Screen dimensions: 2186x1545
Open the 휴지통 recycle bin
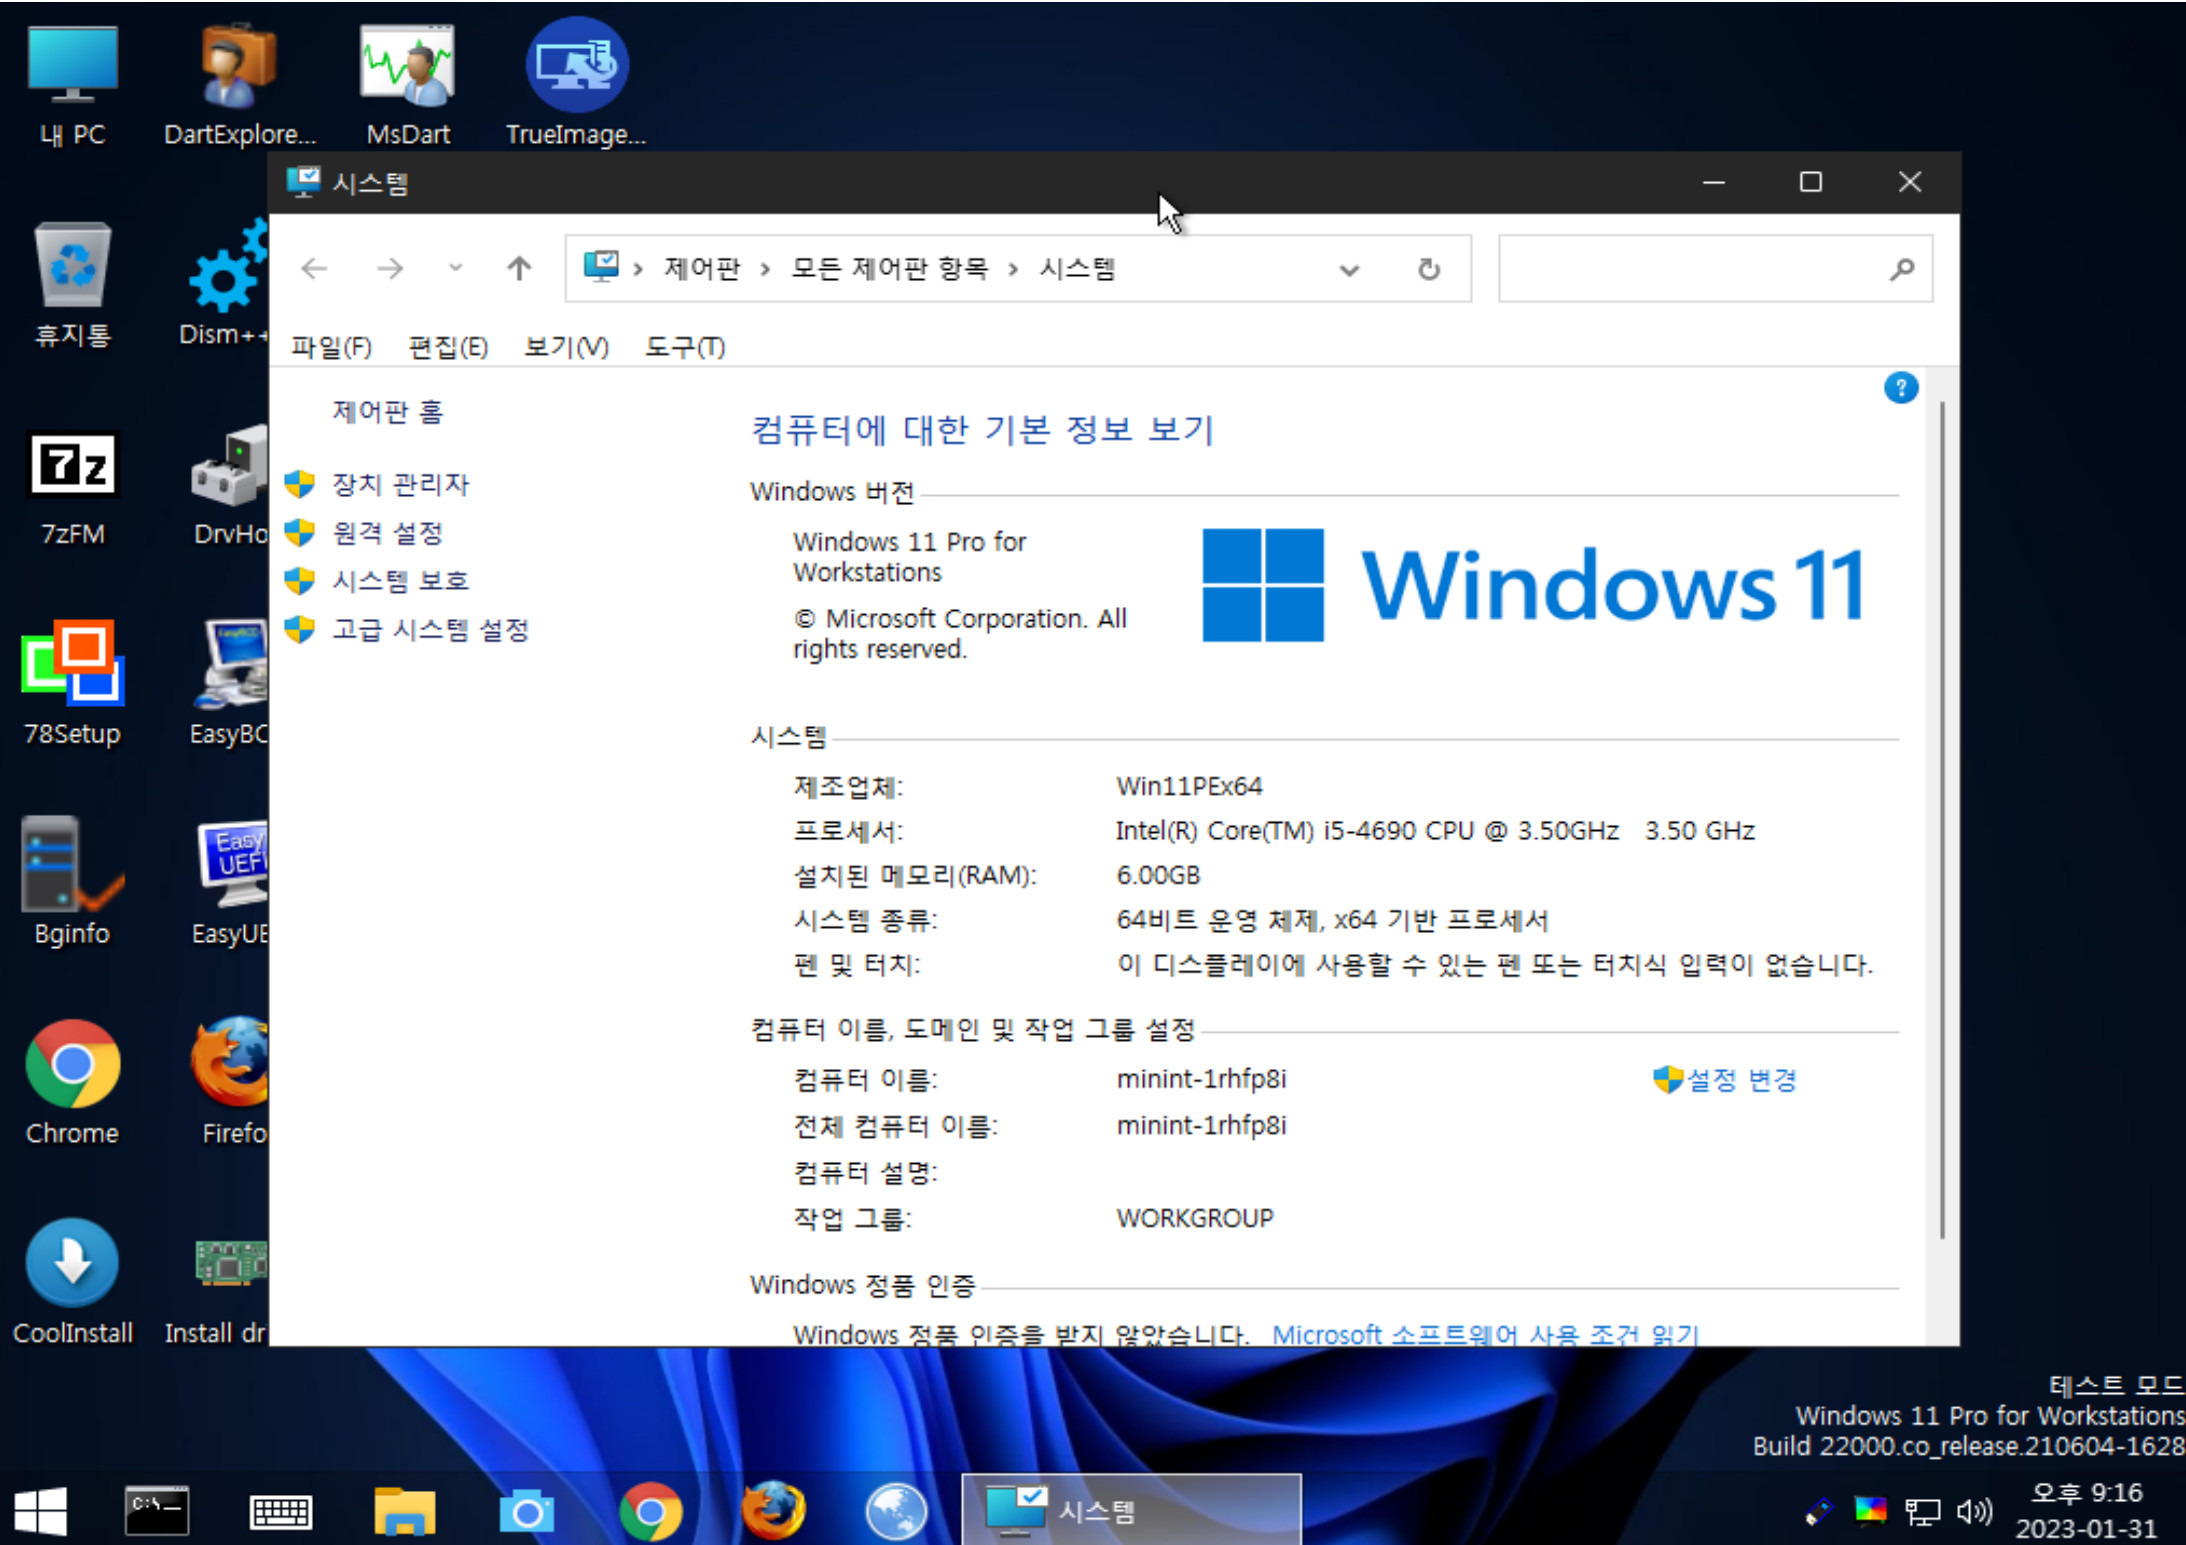(x=72, y=285)
